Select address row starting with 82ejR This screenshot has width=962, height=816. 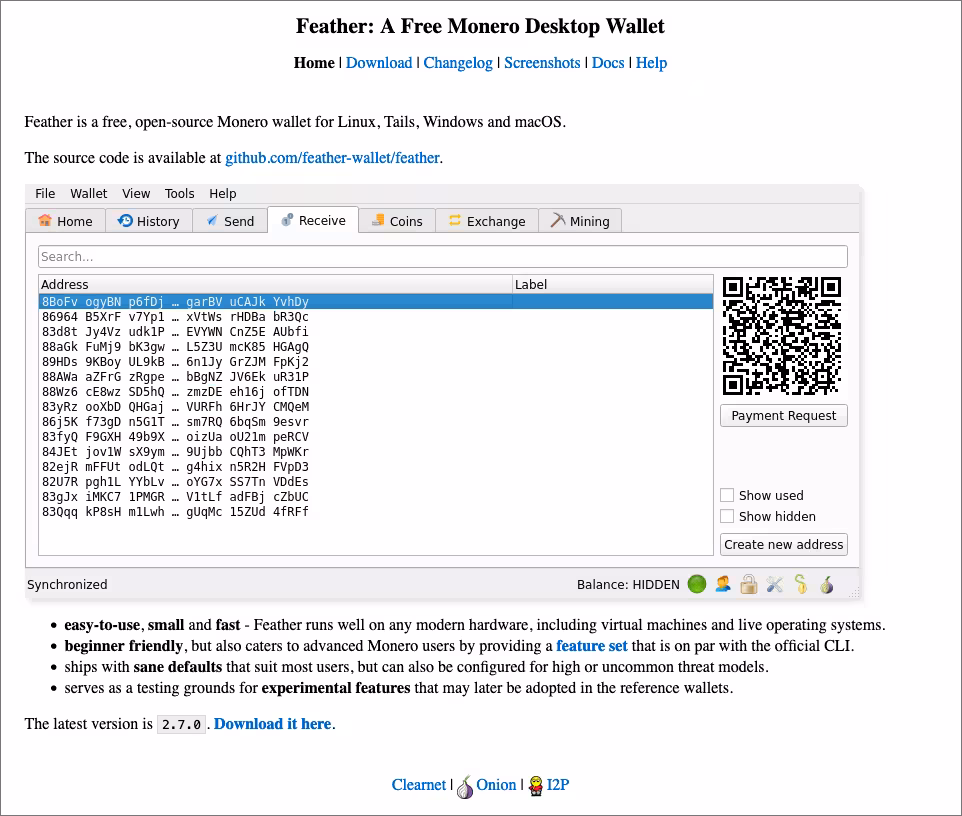tap(375, 467)
